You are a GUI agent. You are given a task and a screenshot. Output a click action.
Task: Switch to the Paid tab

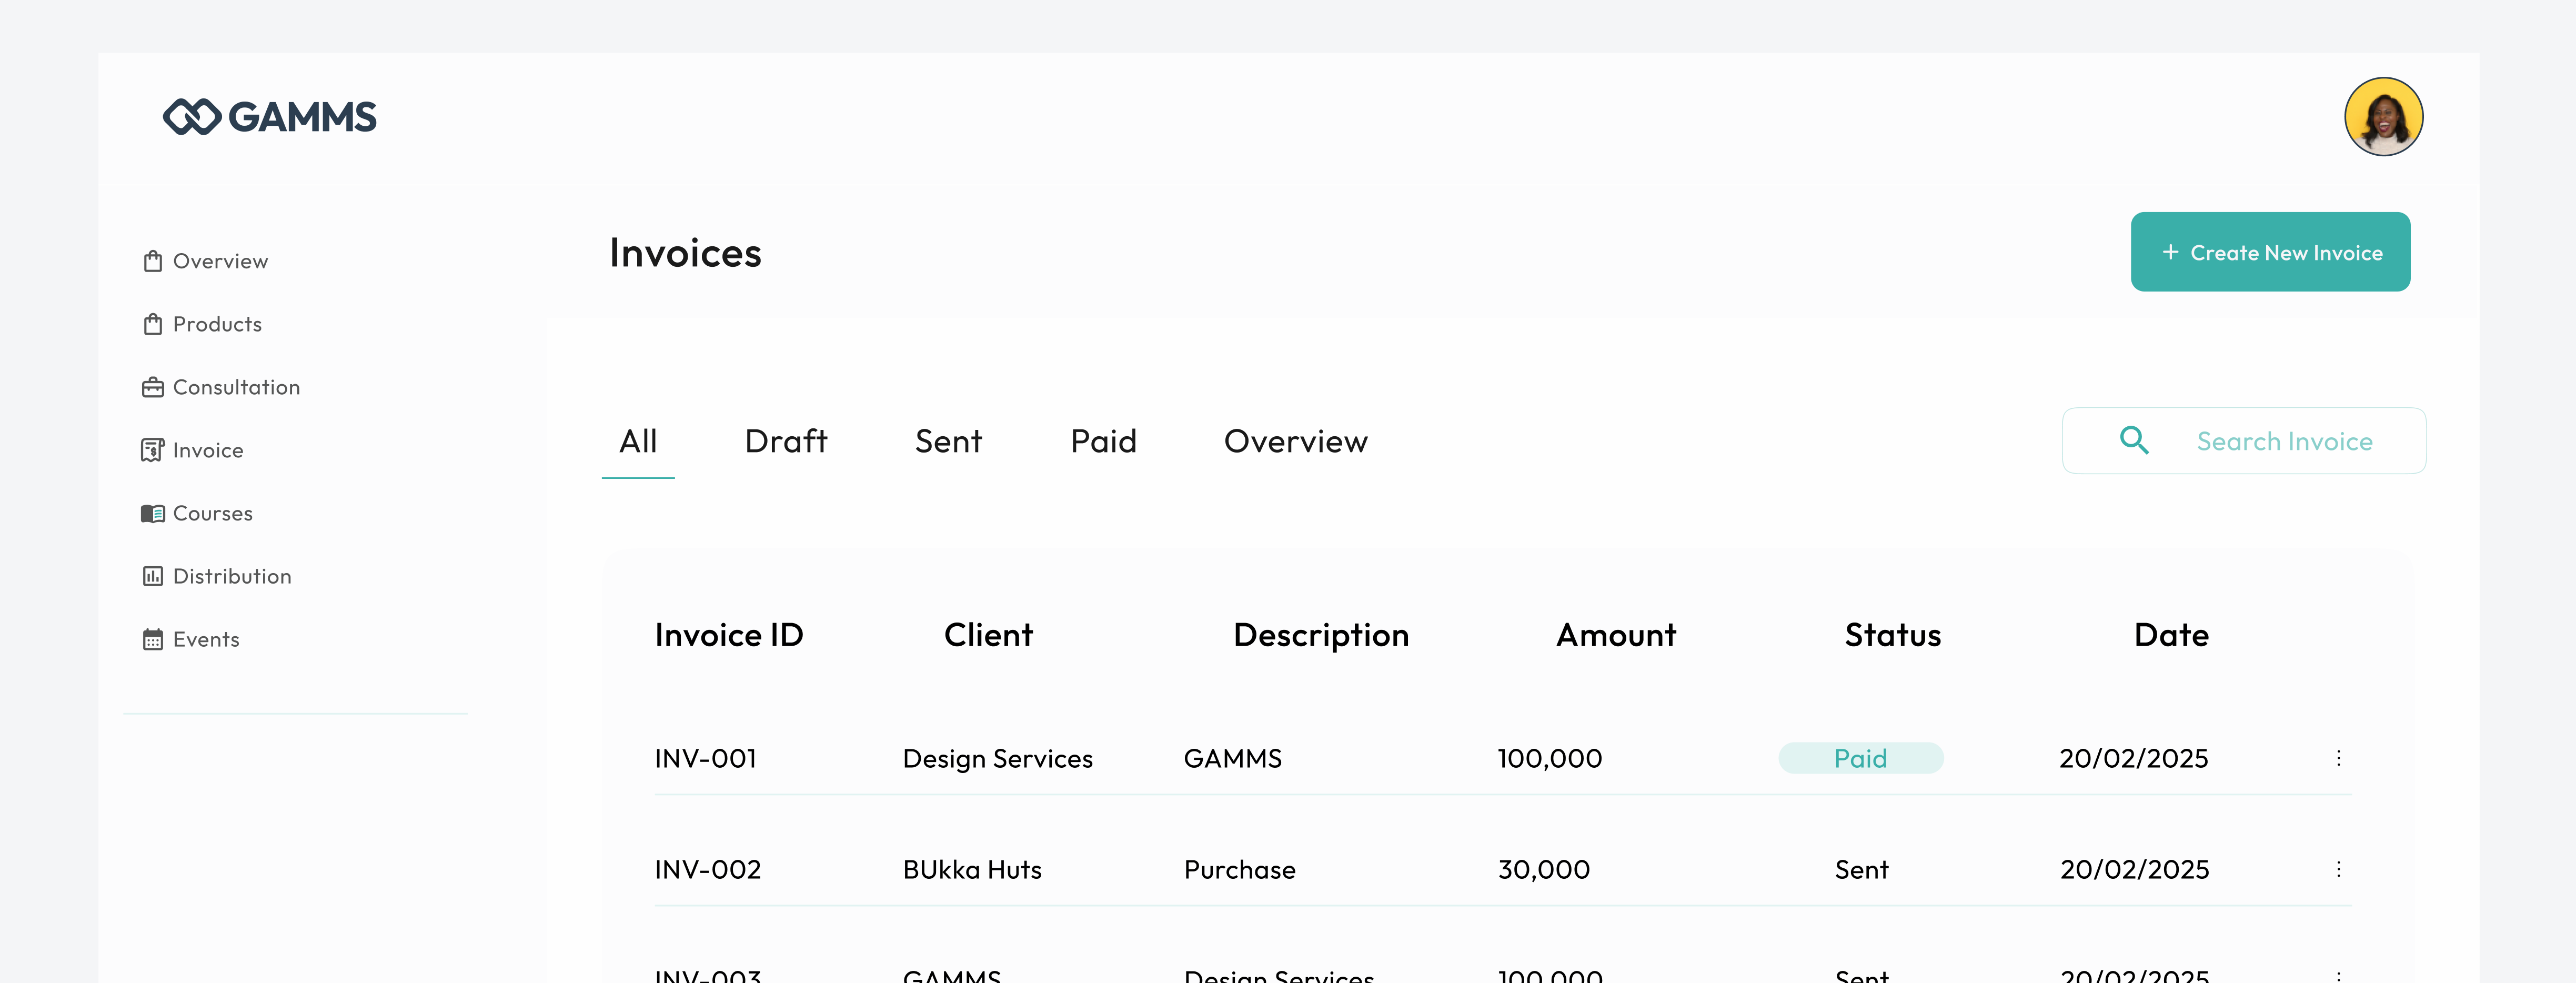coord(1103,441)
